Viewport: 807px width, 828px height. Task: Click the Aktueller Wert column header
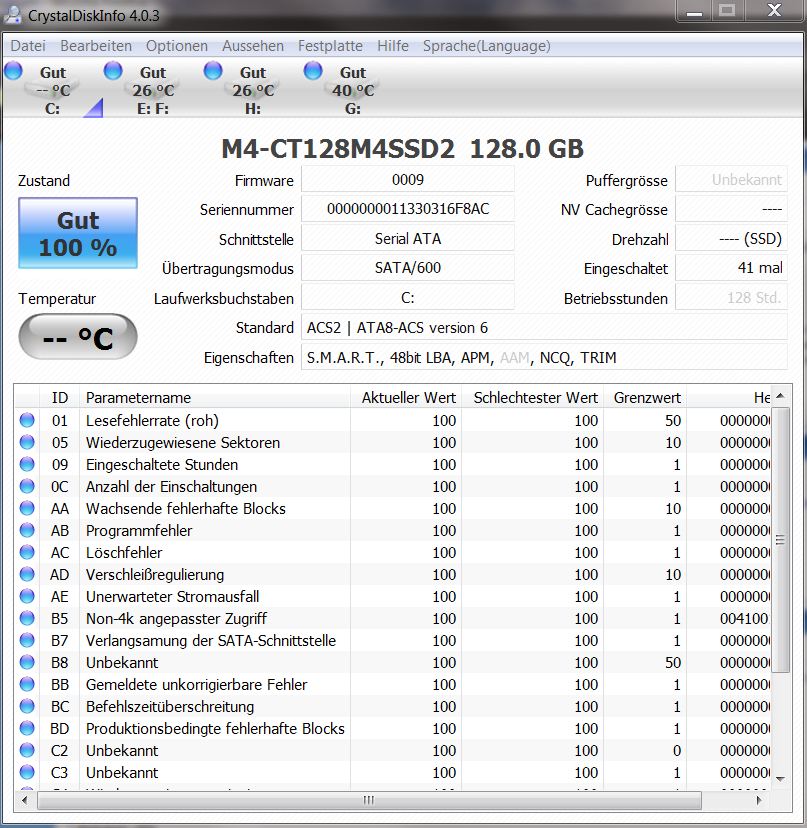(x=406, y=397)
